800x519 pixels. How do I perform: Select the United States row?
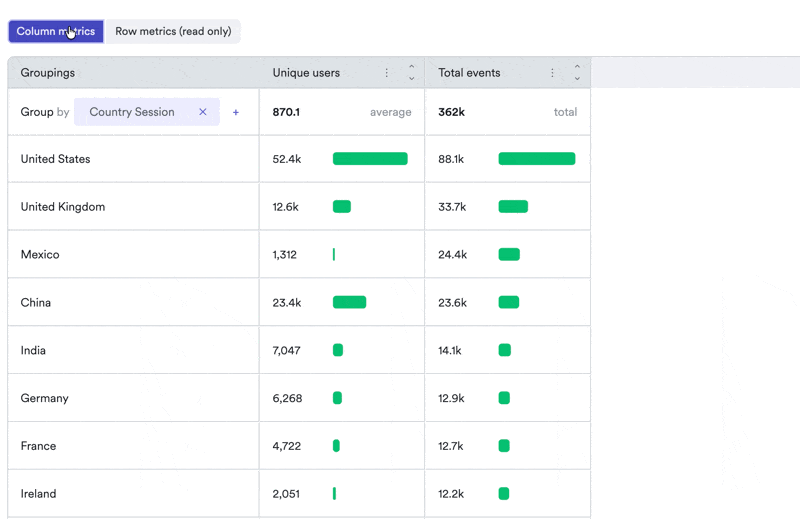coord(299,159)
